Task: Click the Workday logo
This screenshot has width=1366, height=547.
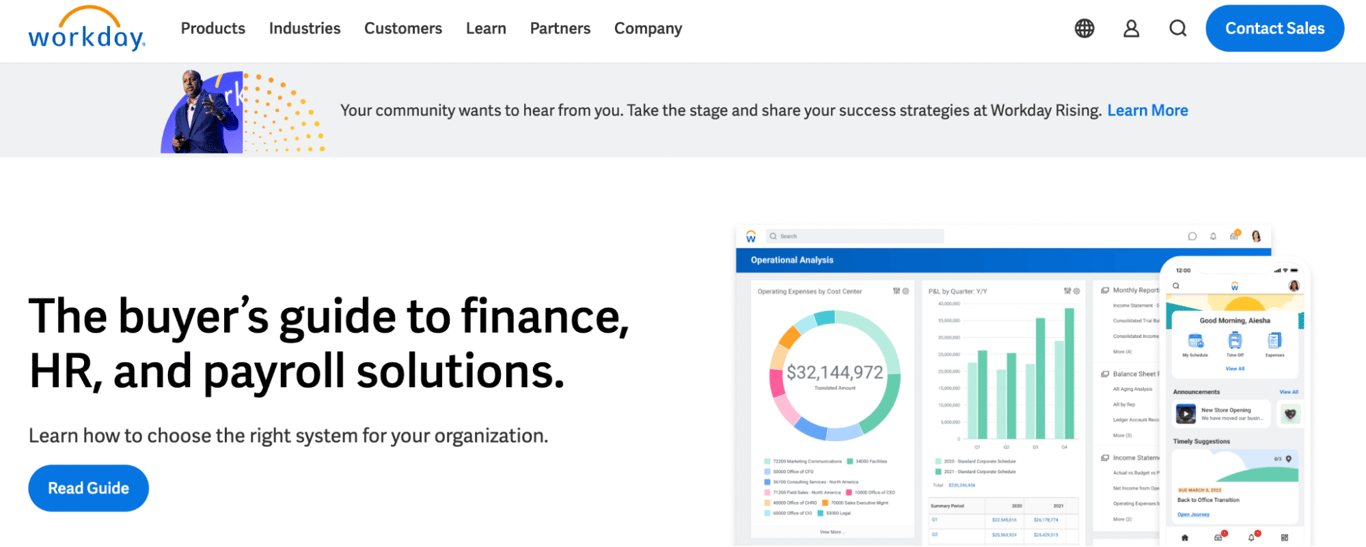Action: click(x=87, y=29)
